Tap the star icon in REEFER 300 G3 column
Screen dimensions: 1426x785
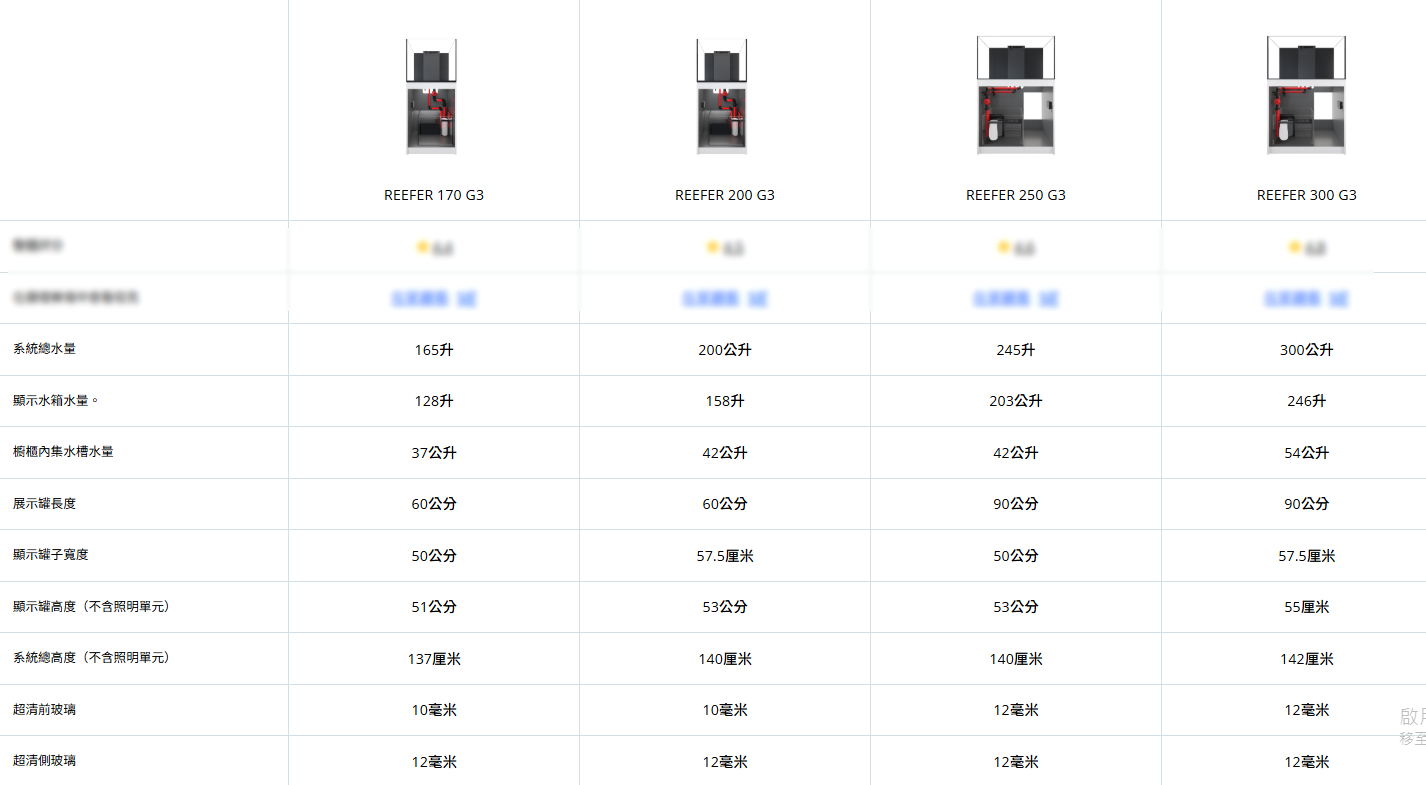point(1295,247)
